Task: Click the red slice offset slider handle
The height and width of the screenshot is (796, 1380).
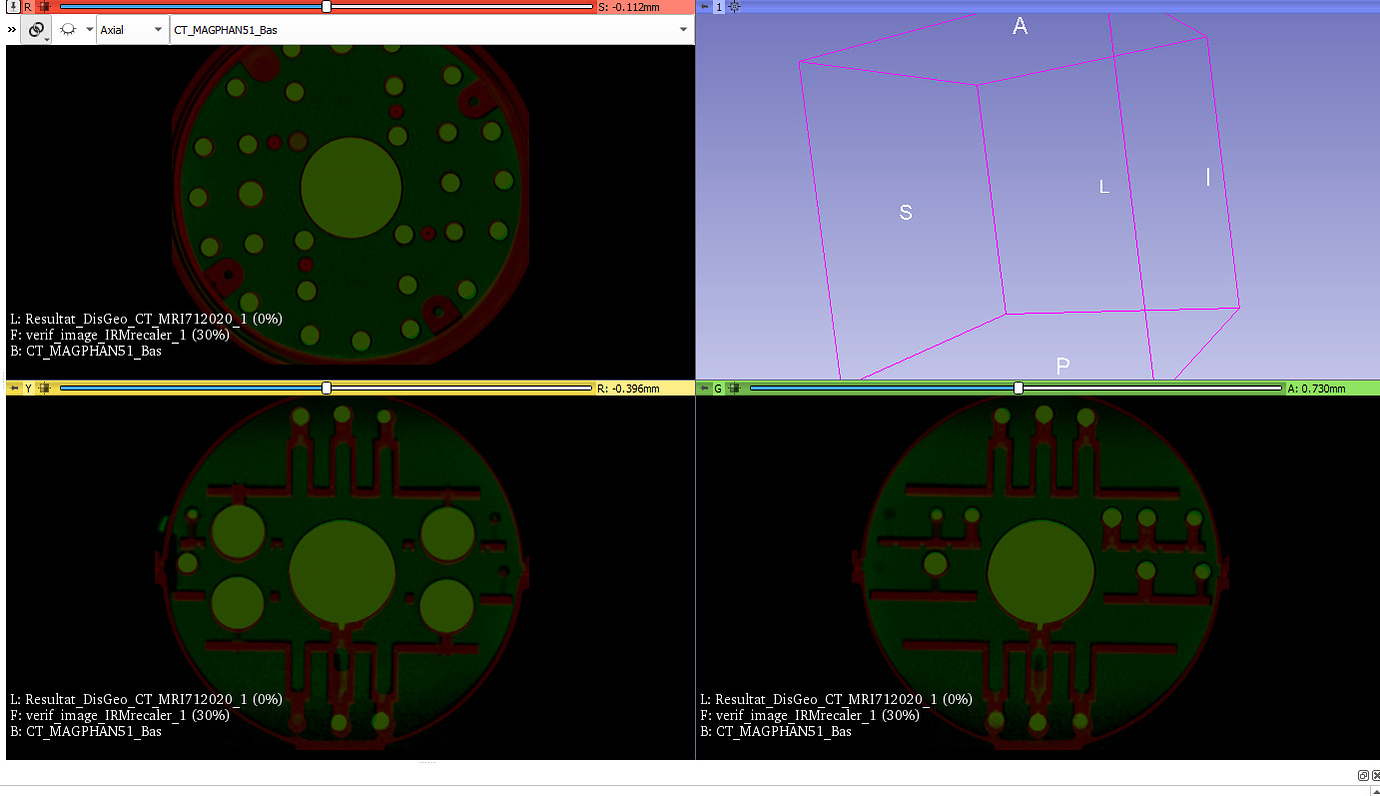Action: [x=326, y=6]
